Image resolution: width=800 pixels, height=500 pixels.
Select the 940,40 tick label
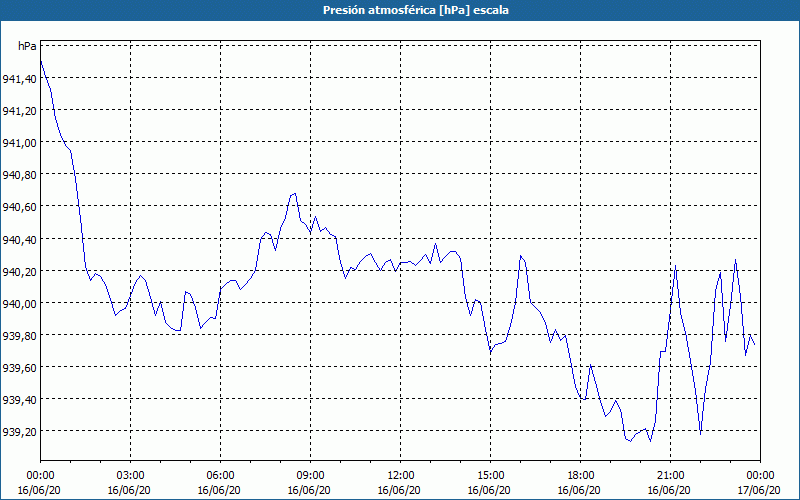[x=19, y=239]
